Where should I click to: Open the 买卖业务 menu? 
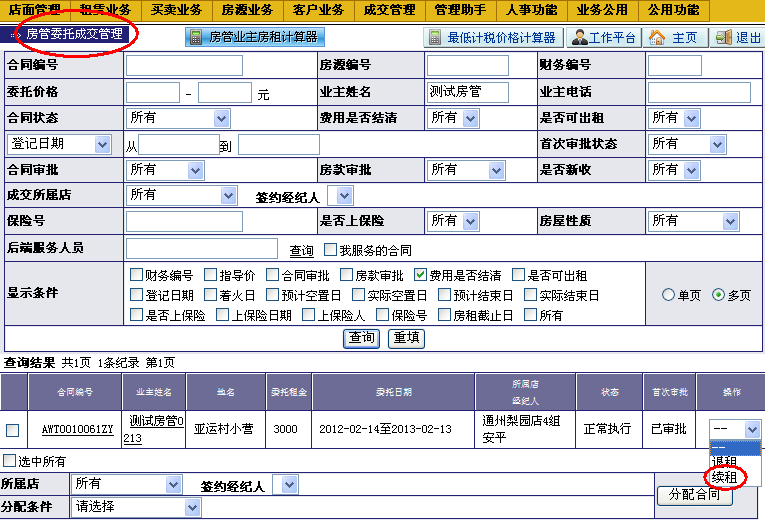point(177,10)
